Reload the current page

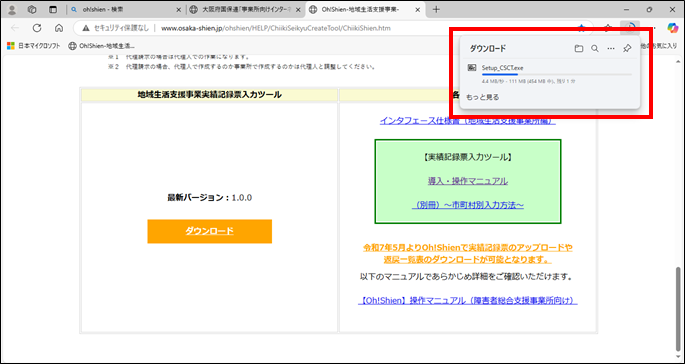click(37, 28)
